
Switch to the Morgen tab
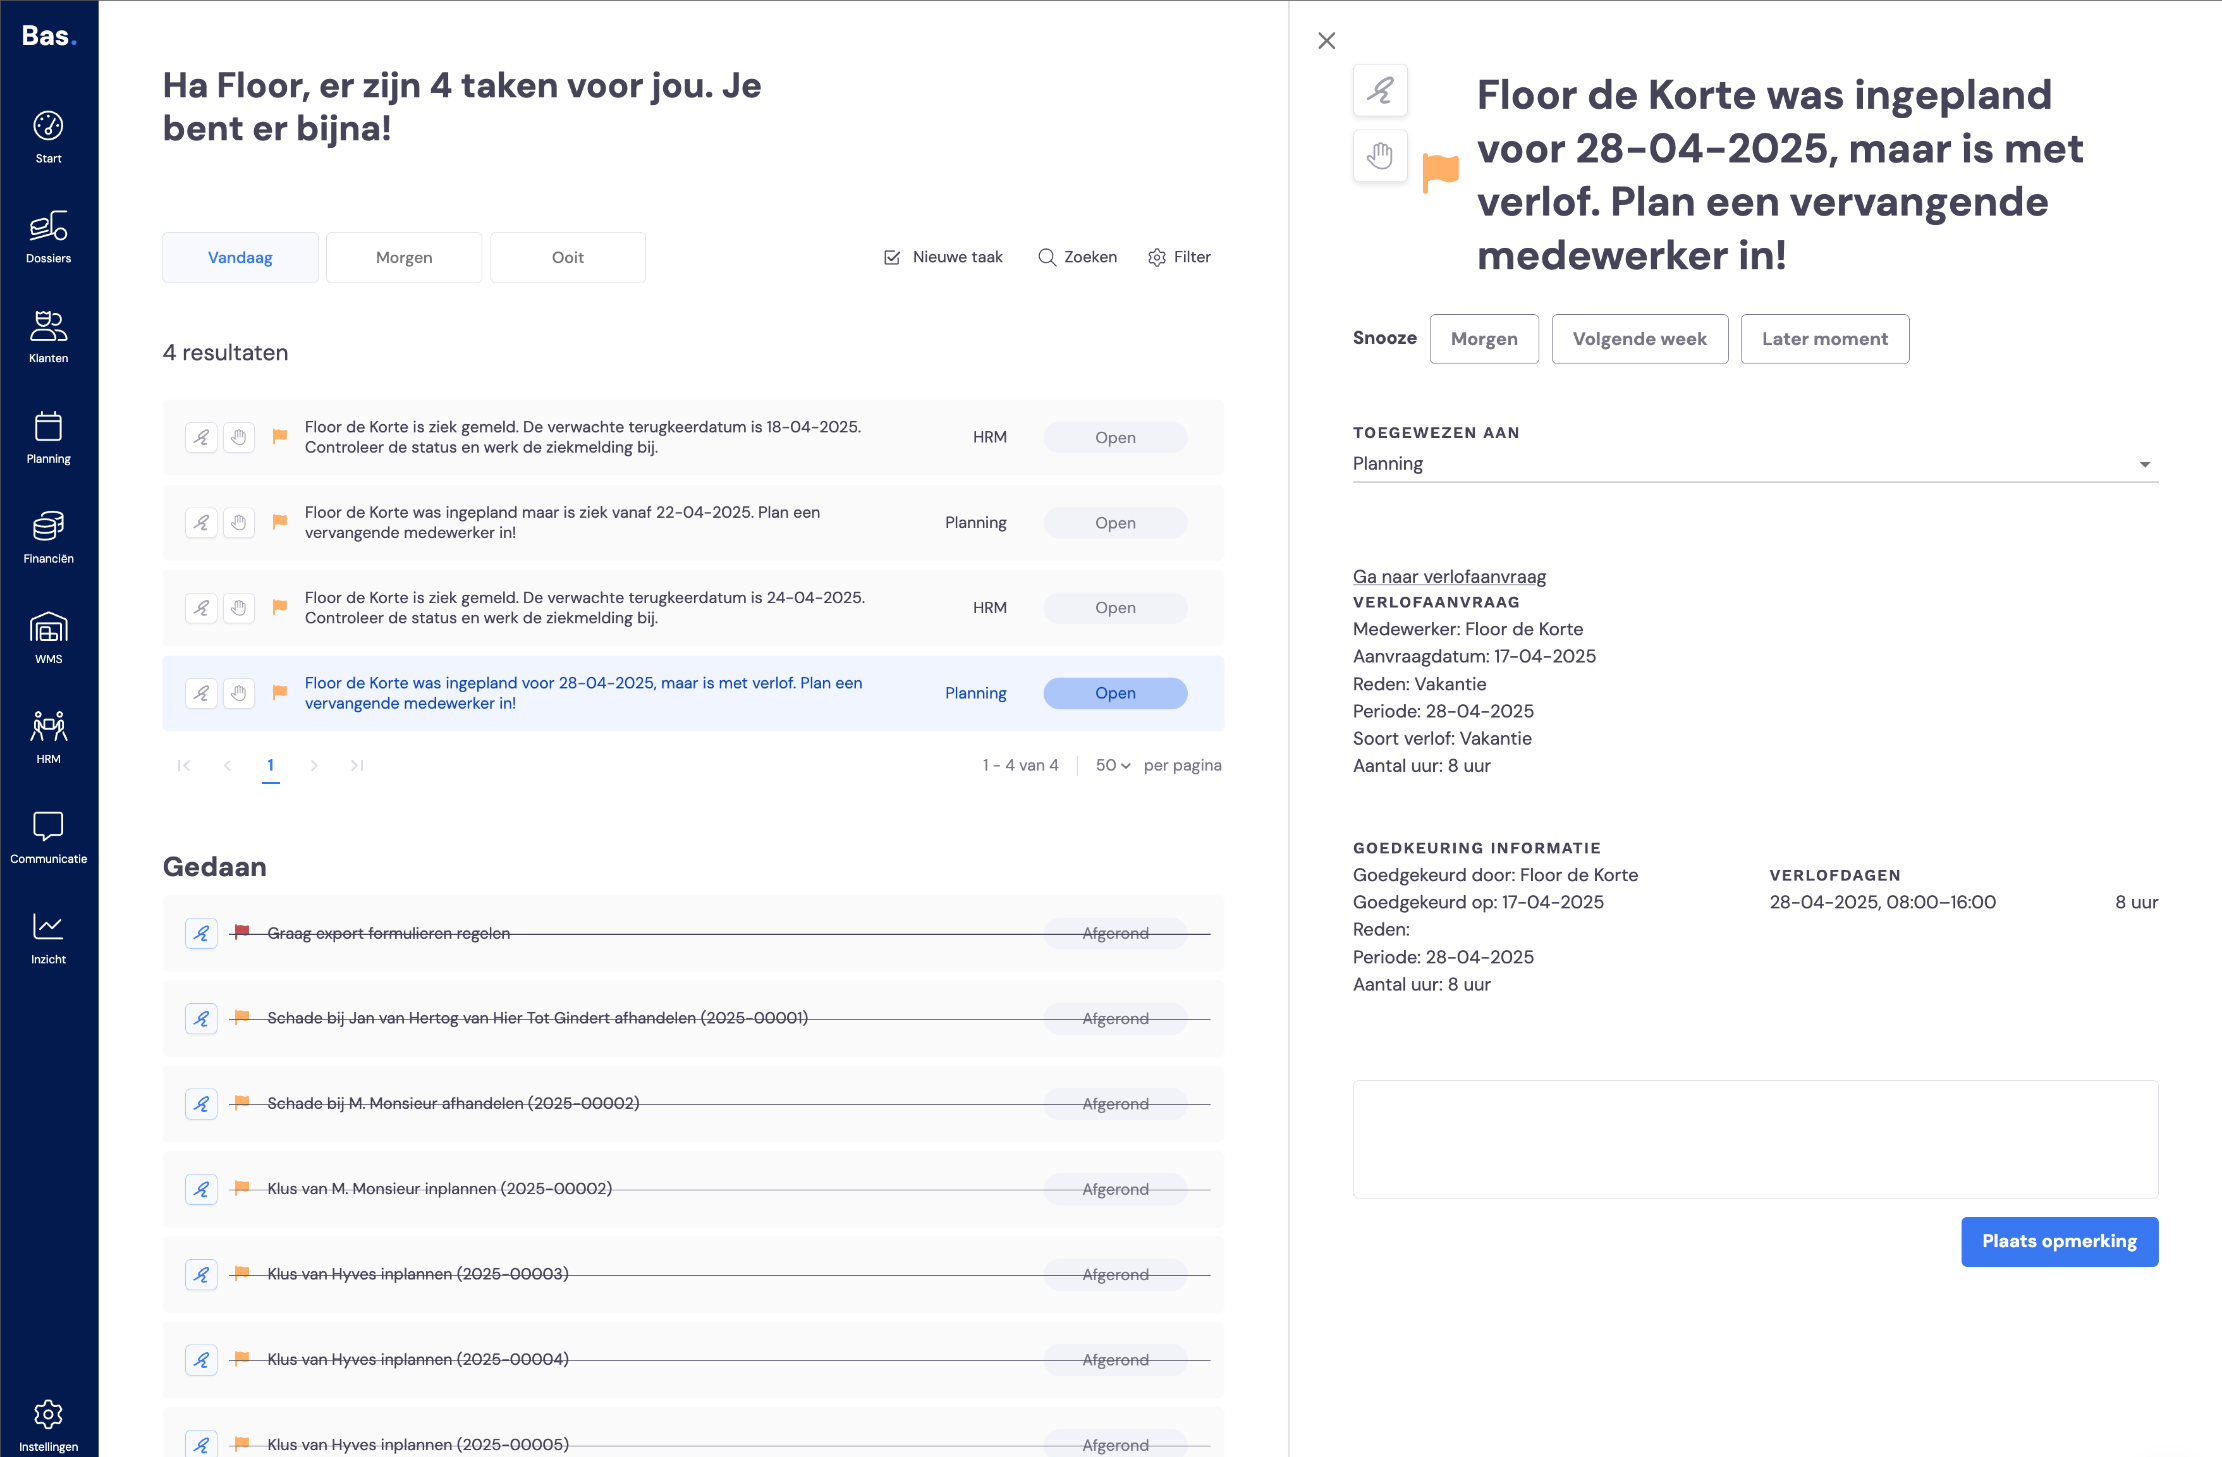point(404,257)
